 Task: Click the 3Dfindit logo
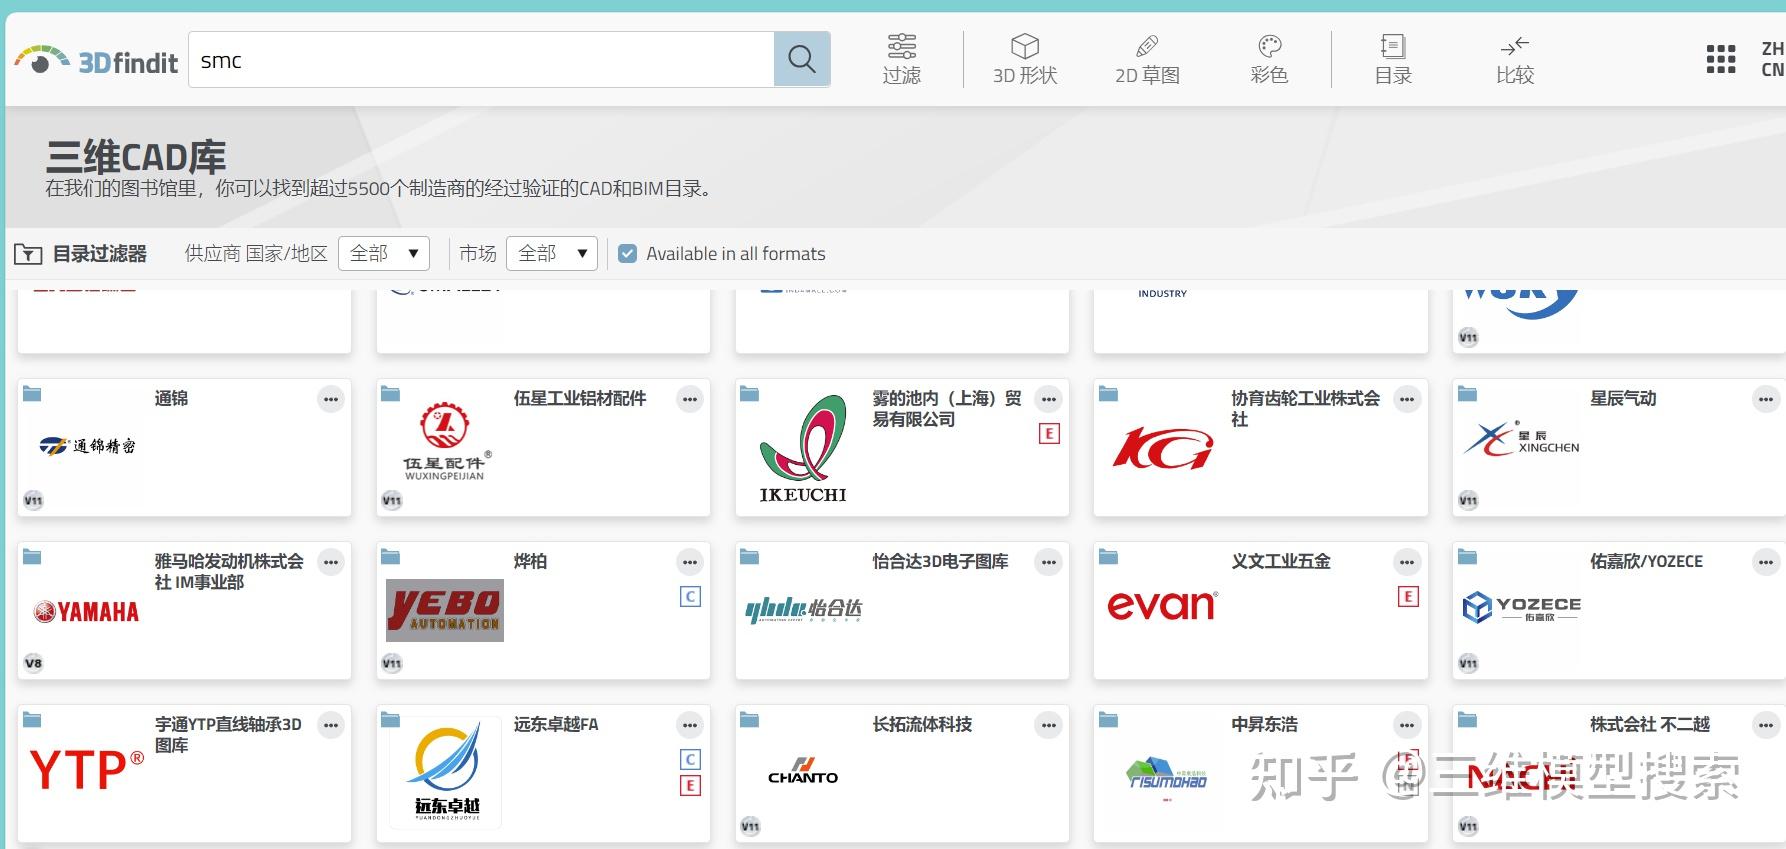tap(96, 61)
